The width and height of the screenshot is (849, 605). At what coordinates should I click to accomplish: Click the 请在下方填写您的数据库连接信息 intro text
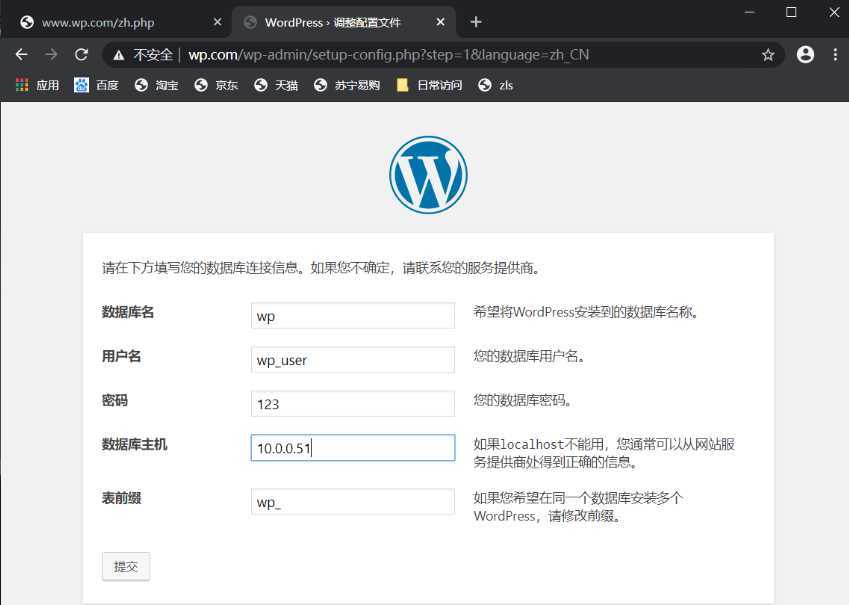322,268
